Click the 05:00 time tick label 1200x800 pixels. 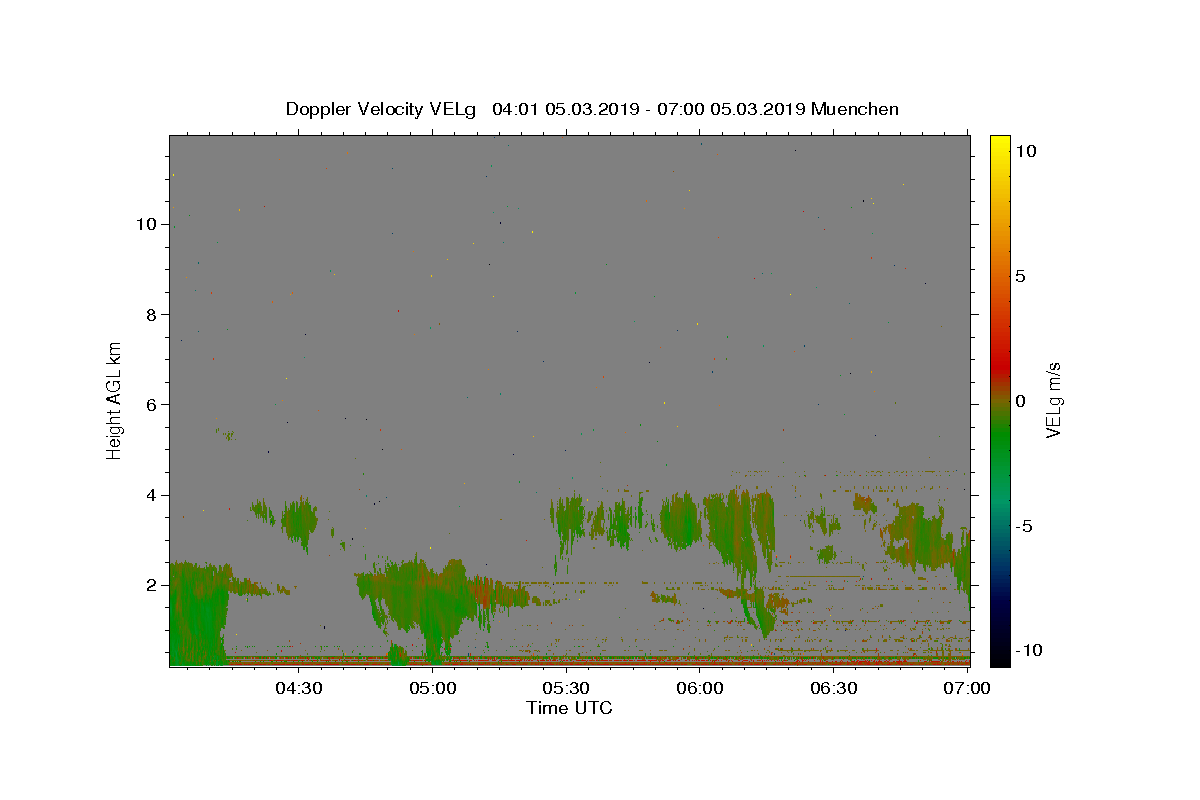pos(433,687)
